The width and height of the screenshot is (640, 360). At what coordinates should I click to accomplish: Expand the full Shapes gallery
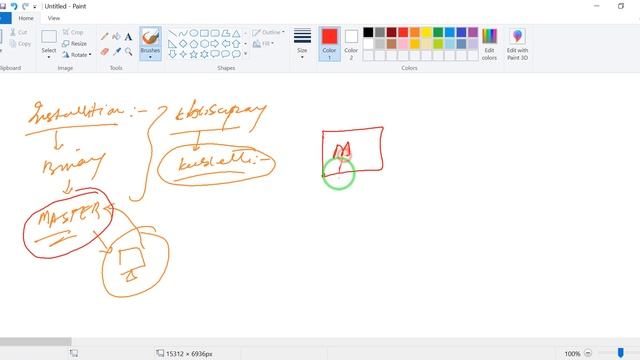(245, 54)
